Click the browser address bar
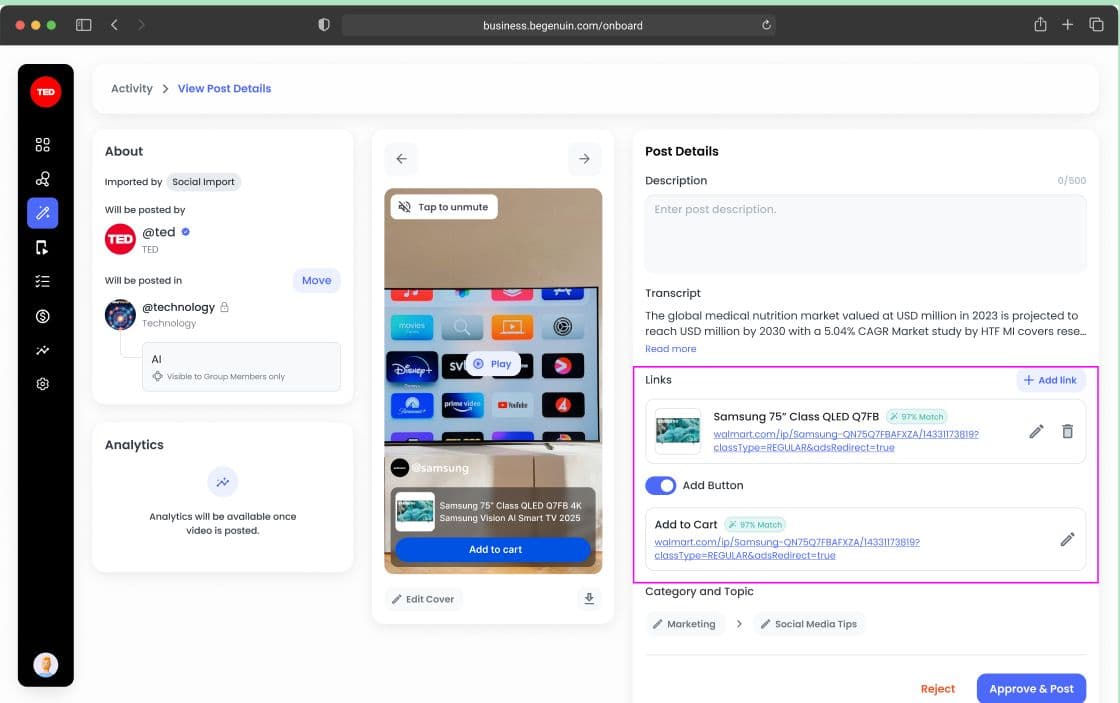1120x703 pixels. (x=559, y=25)
